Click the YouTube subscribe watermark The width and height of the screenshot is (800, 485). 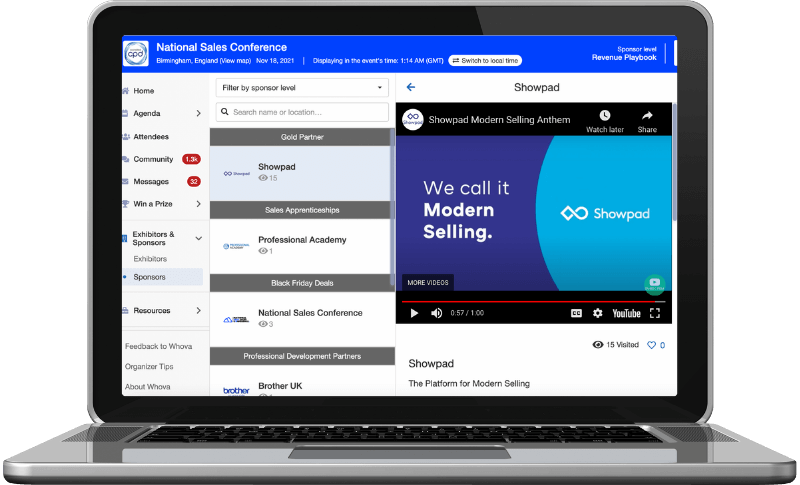[x=655, y=284]
